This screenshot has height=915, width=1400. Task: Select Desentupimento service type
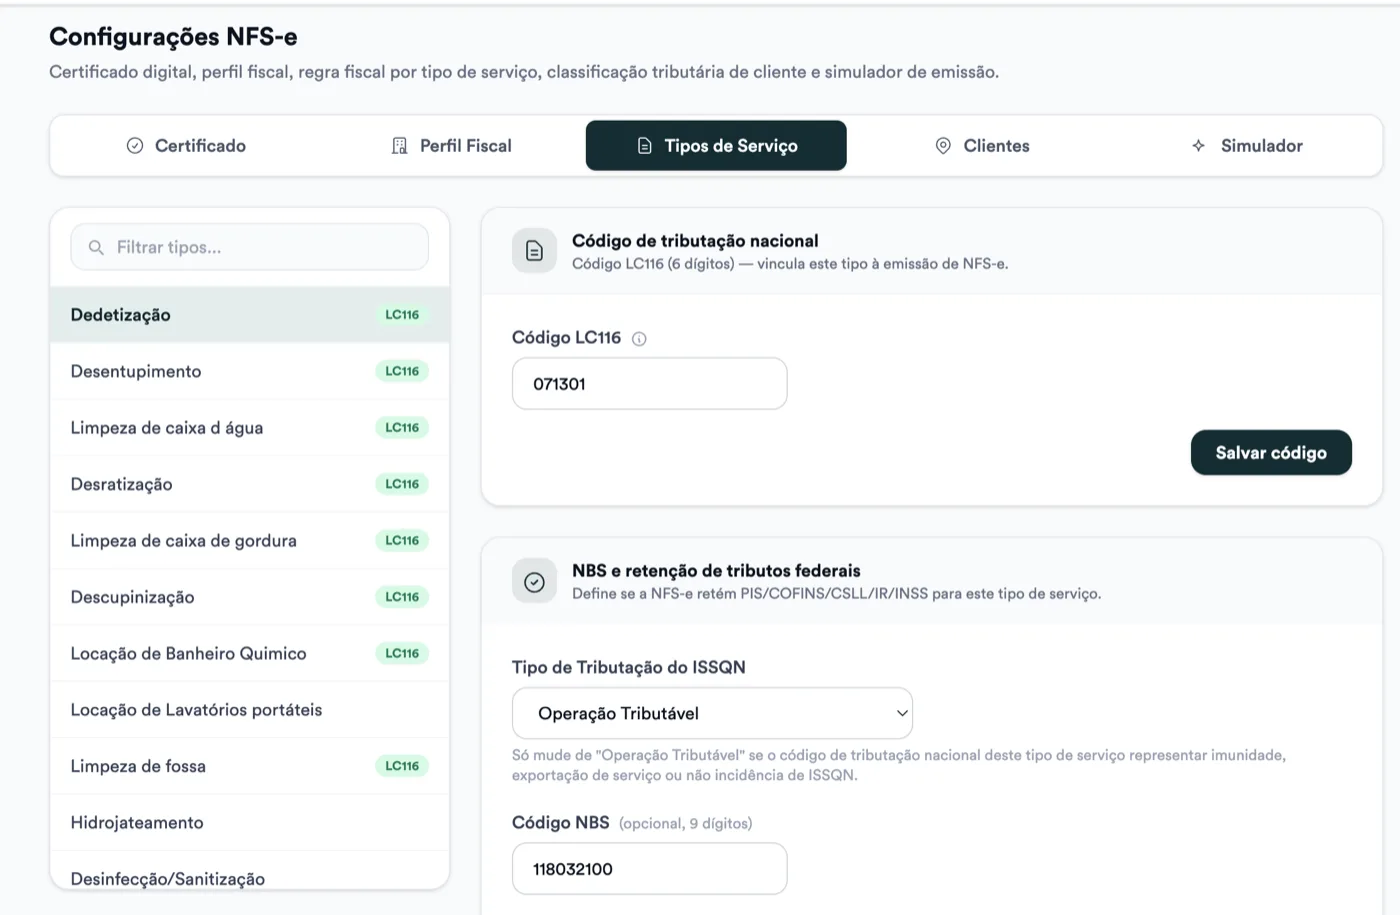point(250,371)
